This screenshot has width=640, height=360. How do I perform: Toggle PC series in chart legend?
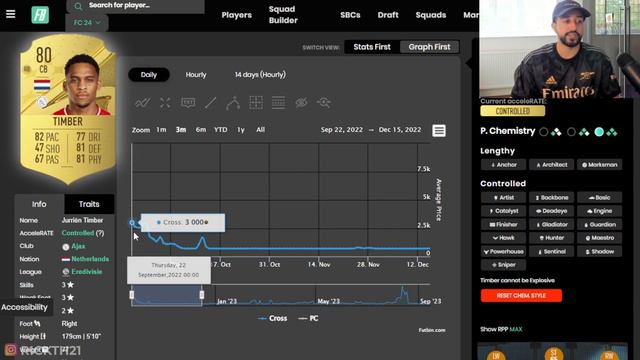click(309, 318)
